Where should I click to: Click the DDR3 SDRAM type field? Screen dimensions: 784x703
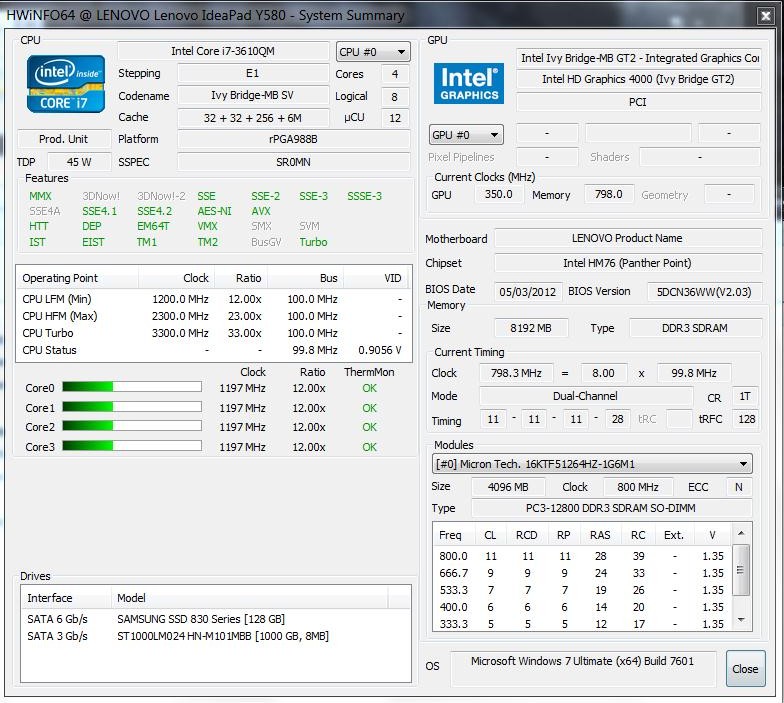click(x=695, y=328)
